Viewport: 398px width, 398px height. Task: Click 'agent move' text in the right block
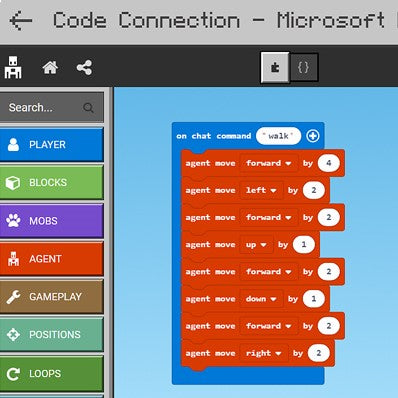tap(210, 353)
